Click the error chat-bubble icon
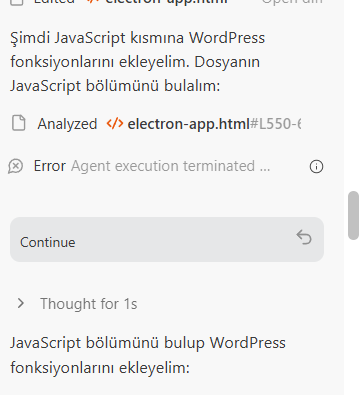Viewport: 363px width, 395px height. (x=16, y=166)
